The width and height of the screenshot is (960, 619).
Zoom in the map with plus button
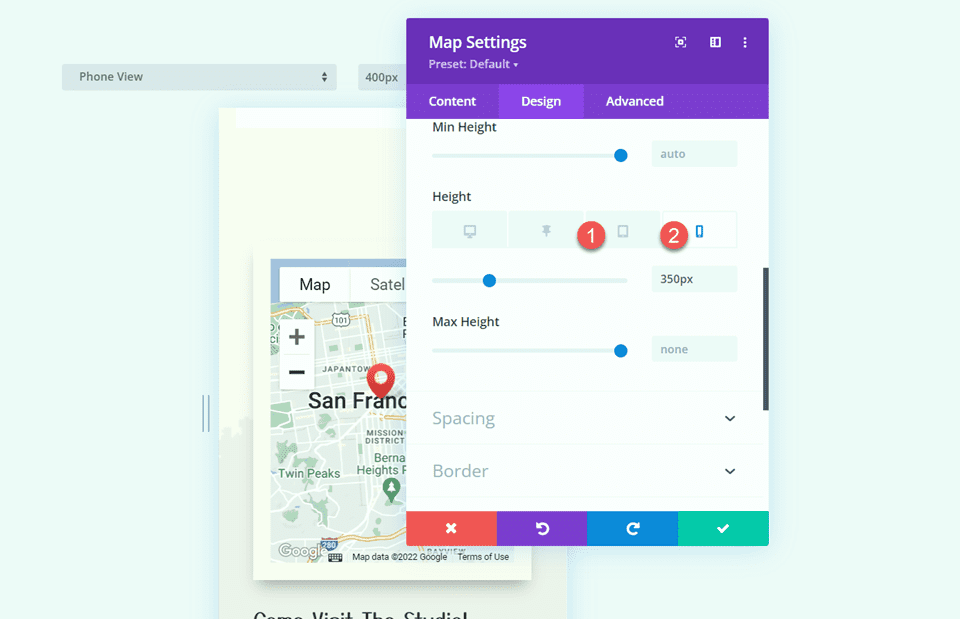tap(297, 338)
